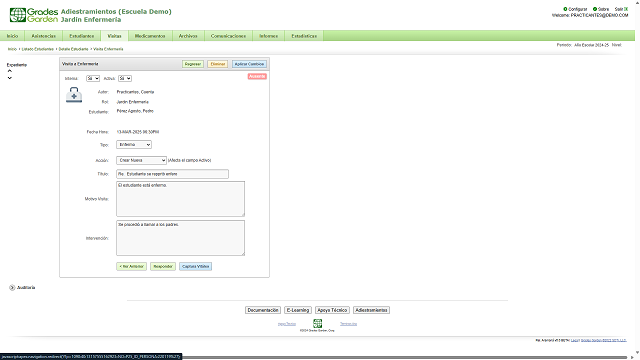Open the Archivos menu tab

188,36
